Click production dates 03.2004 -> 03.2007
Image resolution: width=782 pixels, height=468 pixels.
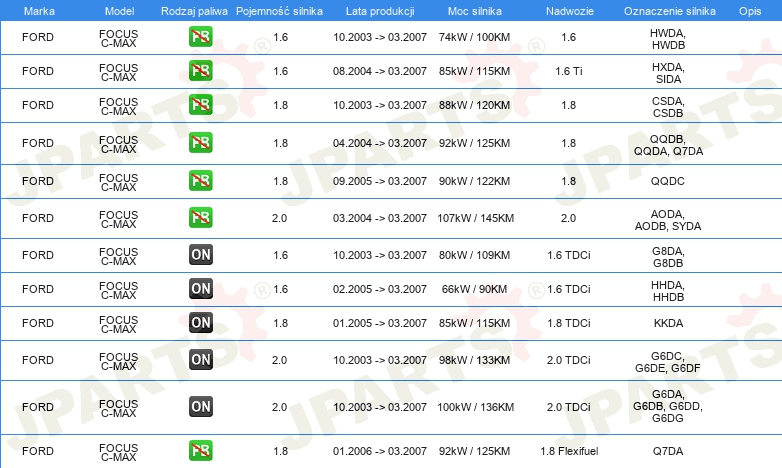click(x=380, y=218)
